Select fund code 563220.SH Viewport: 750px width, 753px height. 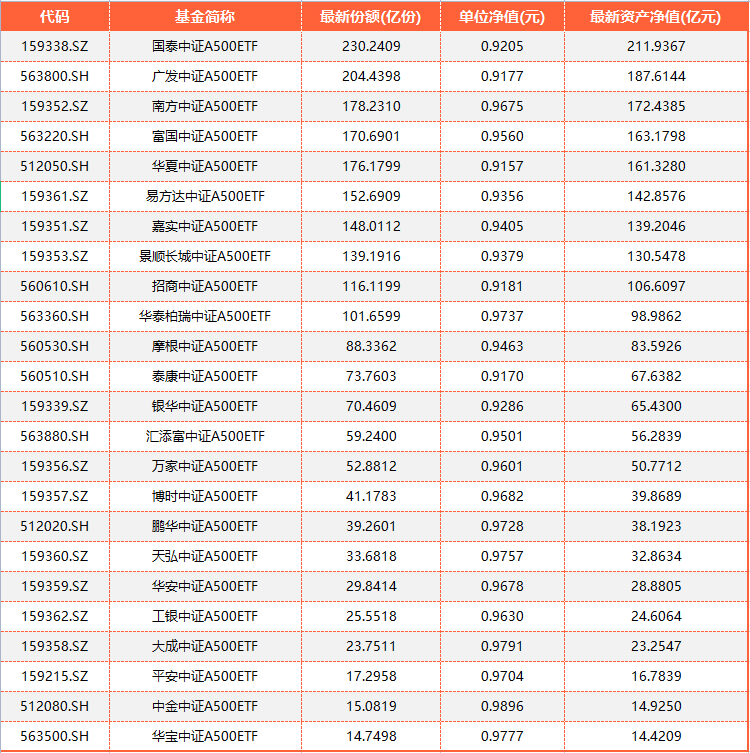(55, 136)
